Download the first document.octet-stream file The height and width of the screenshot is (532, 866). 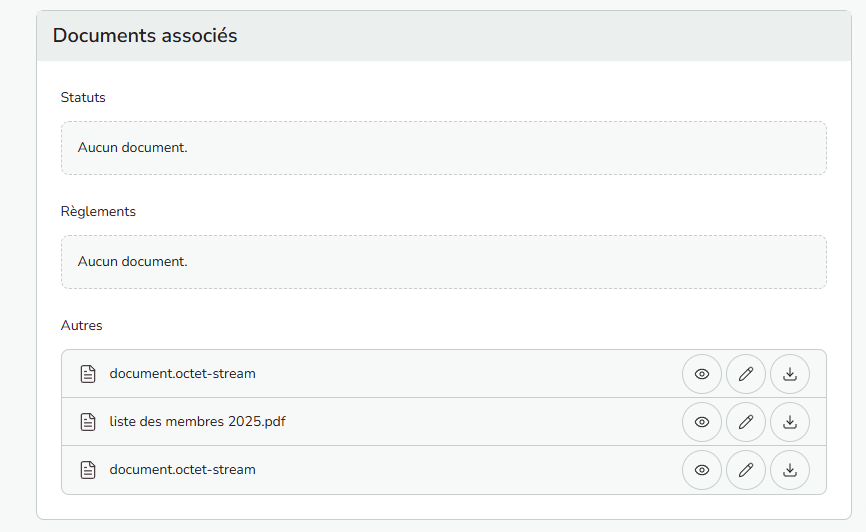coord(790,374)
